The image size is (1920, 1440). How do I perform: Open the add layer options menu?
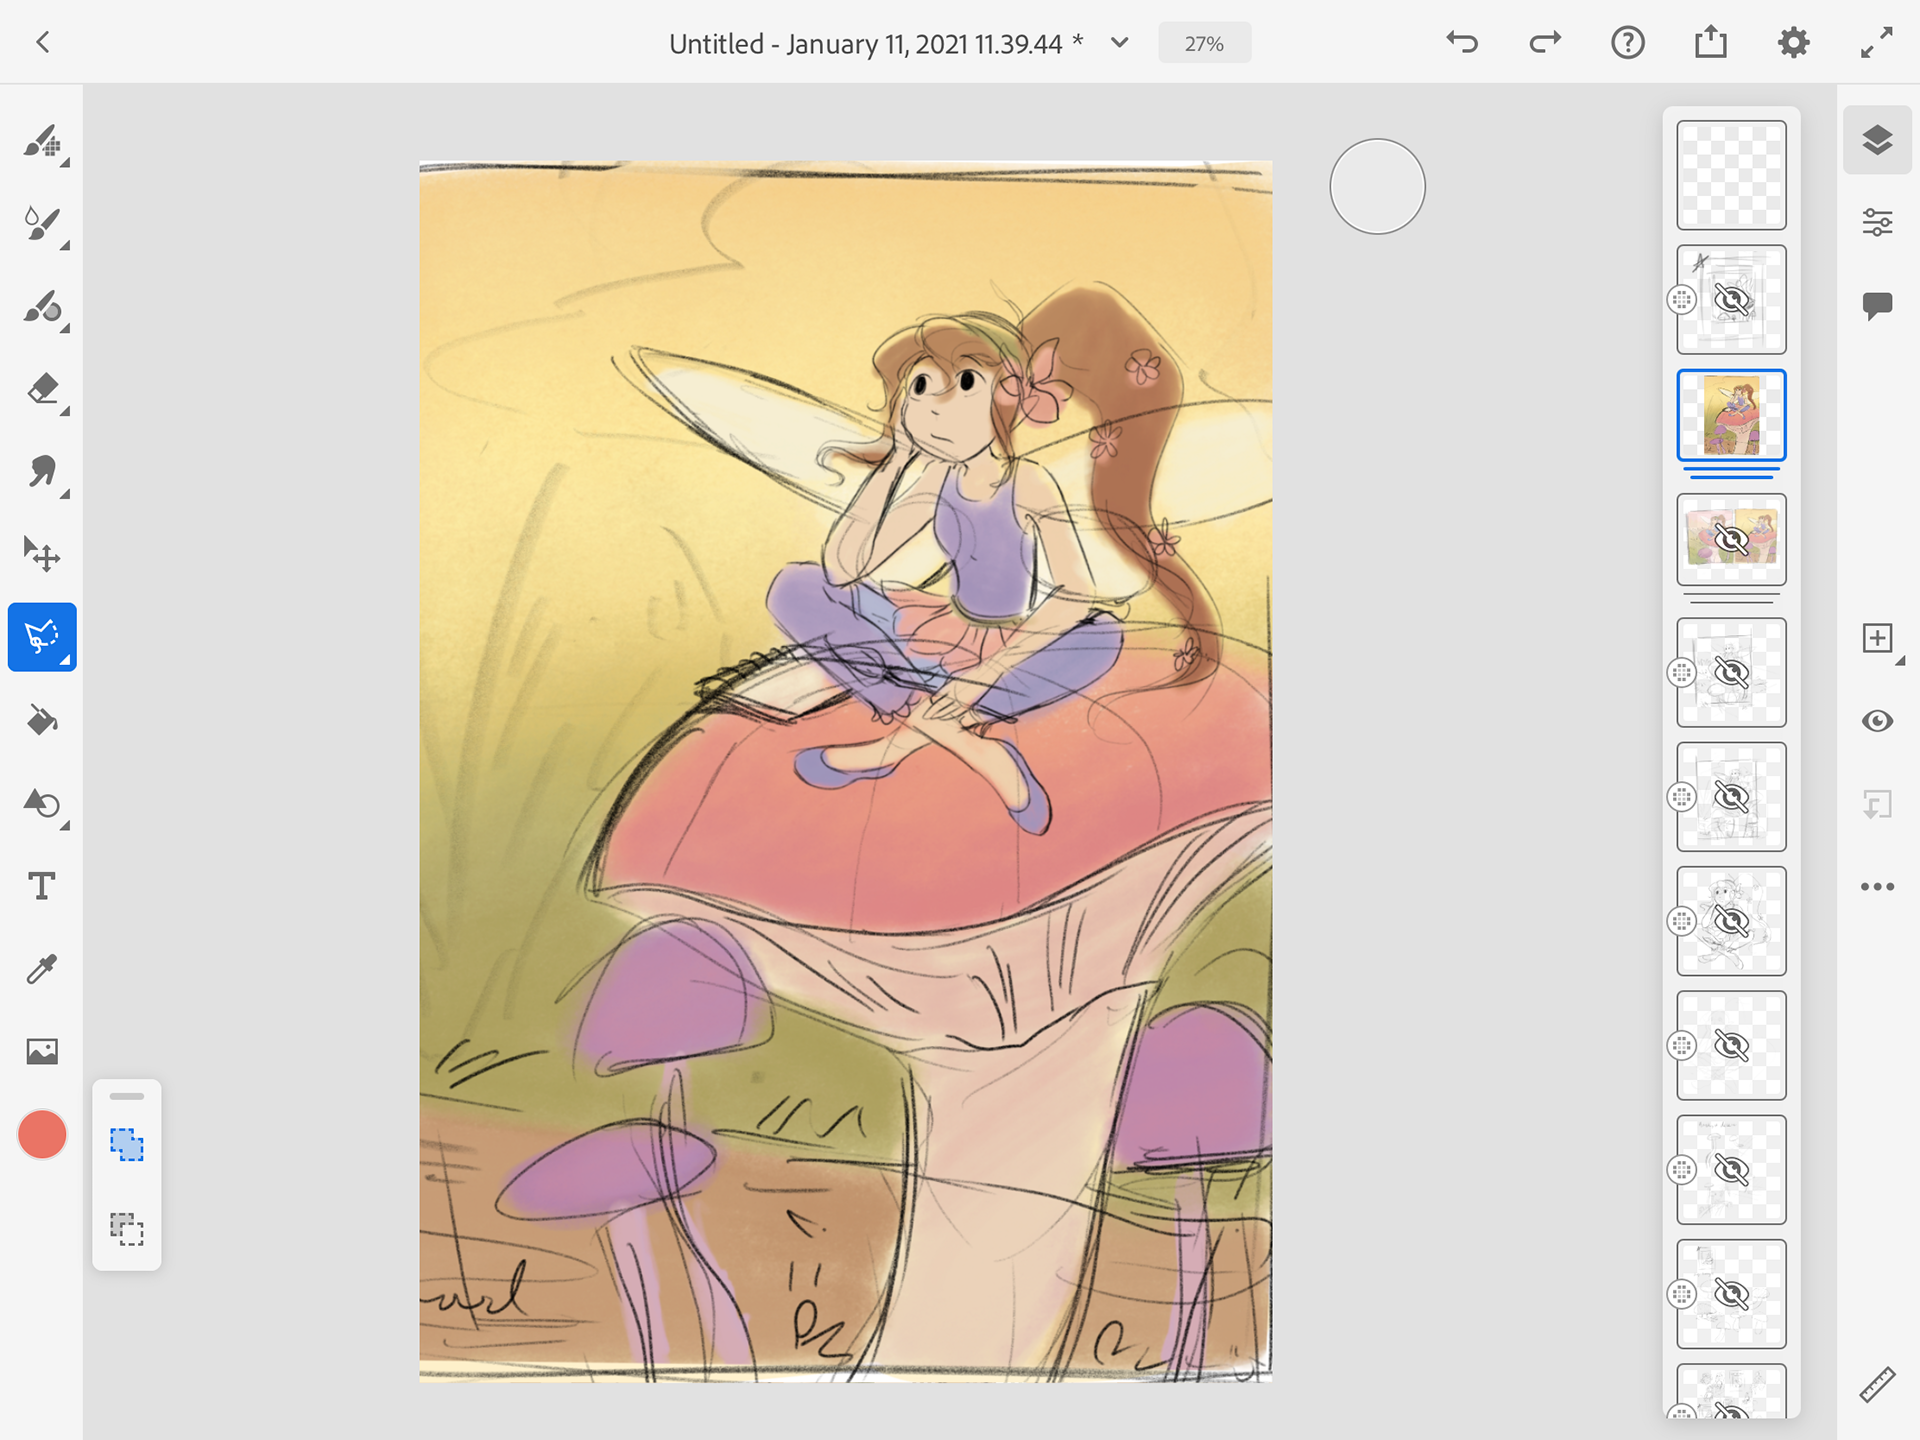1877,638
